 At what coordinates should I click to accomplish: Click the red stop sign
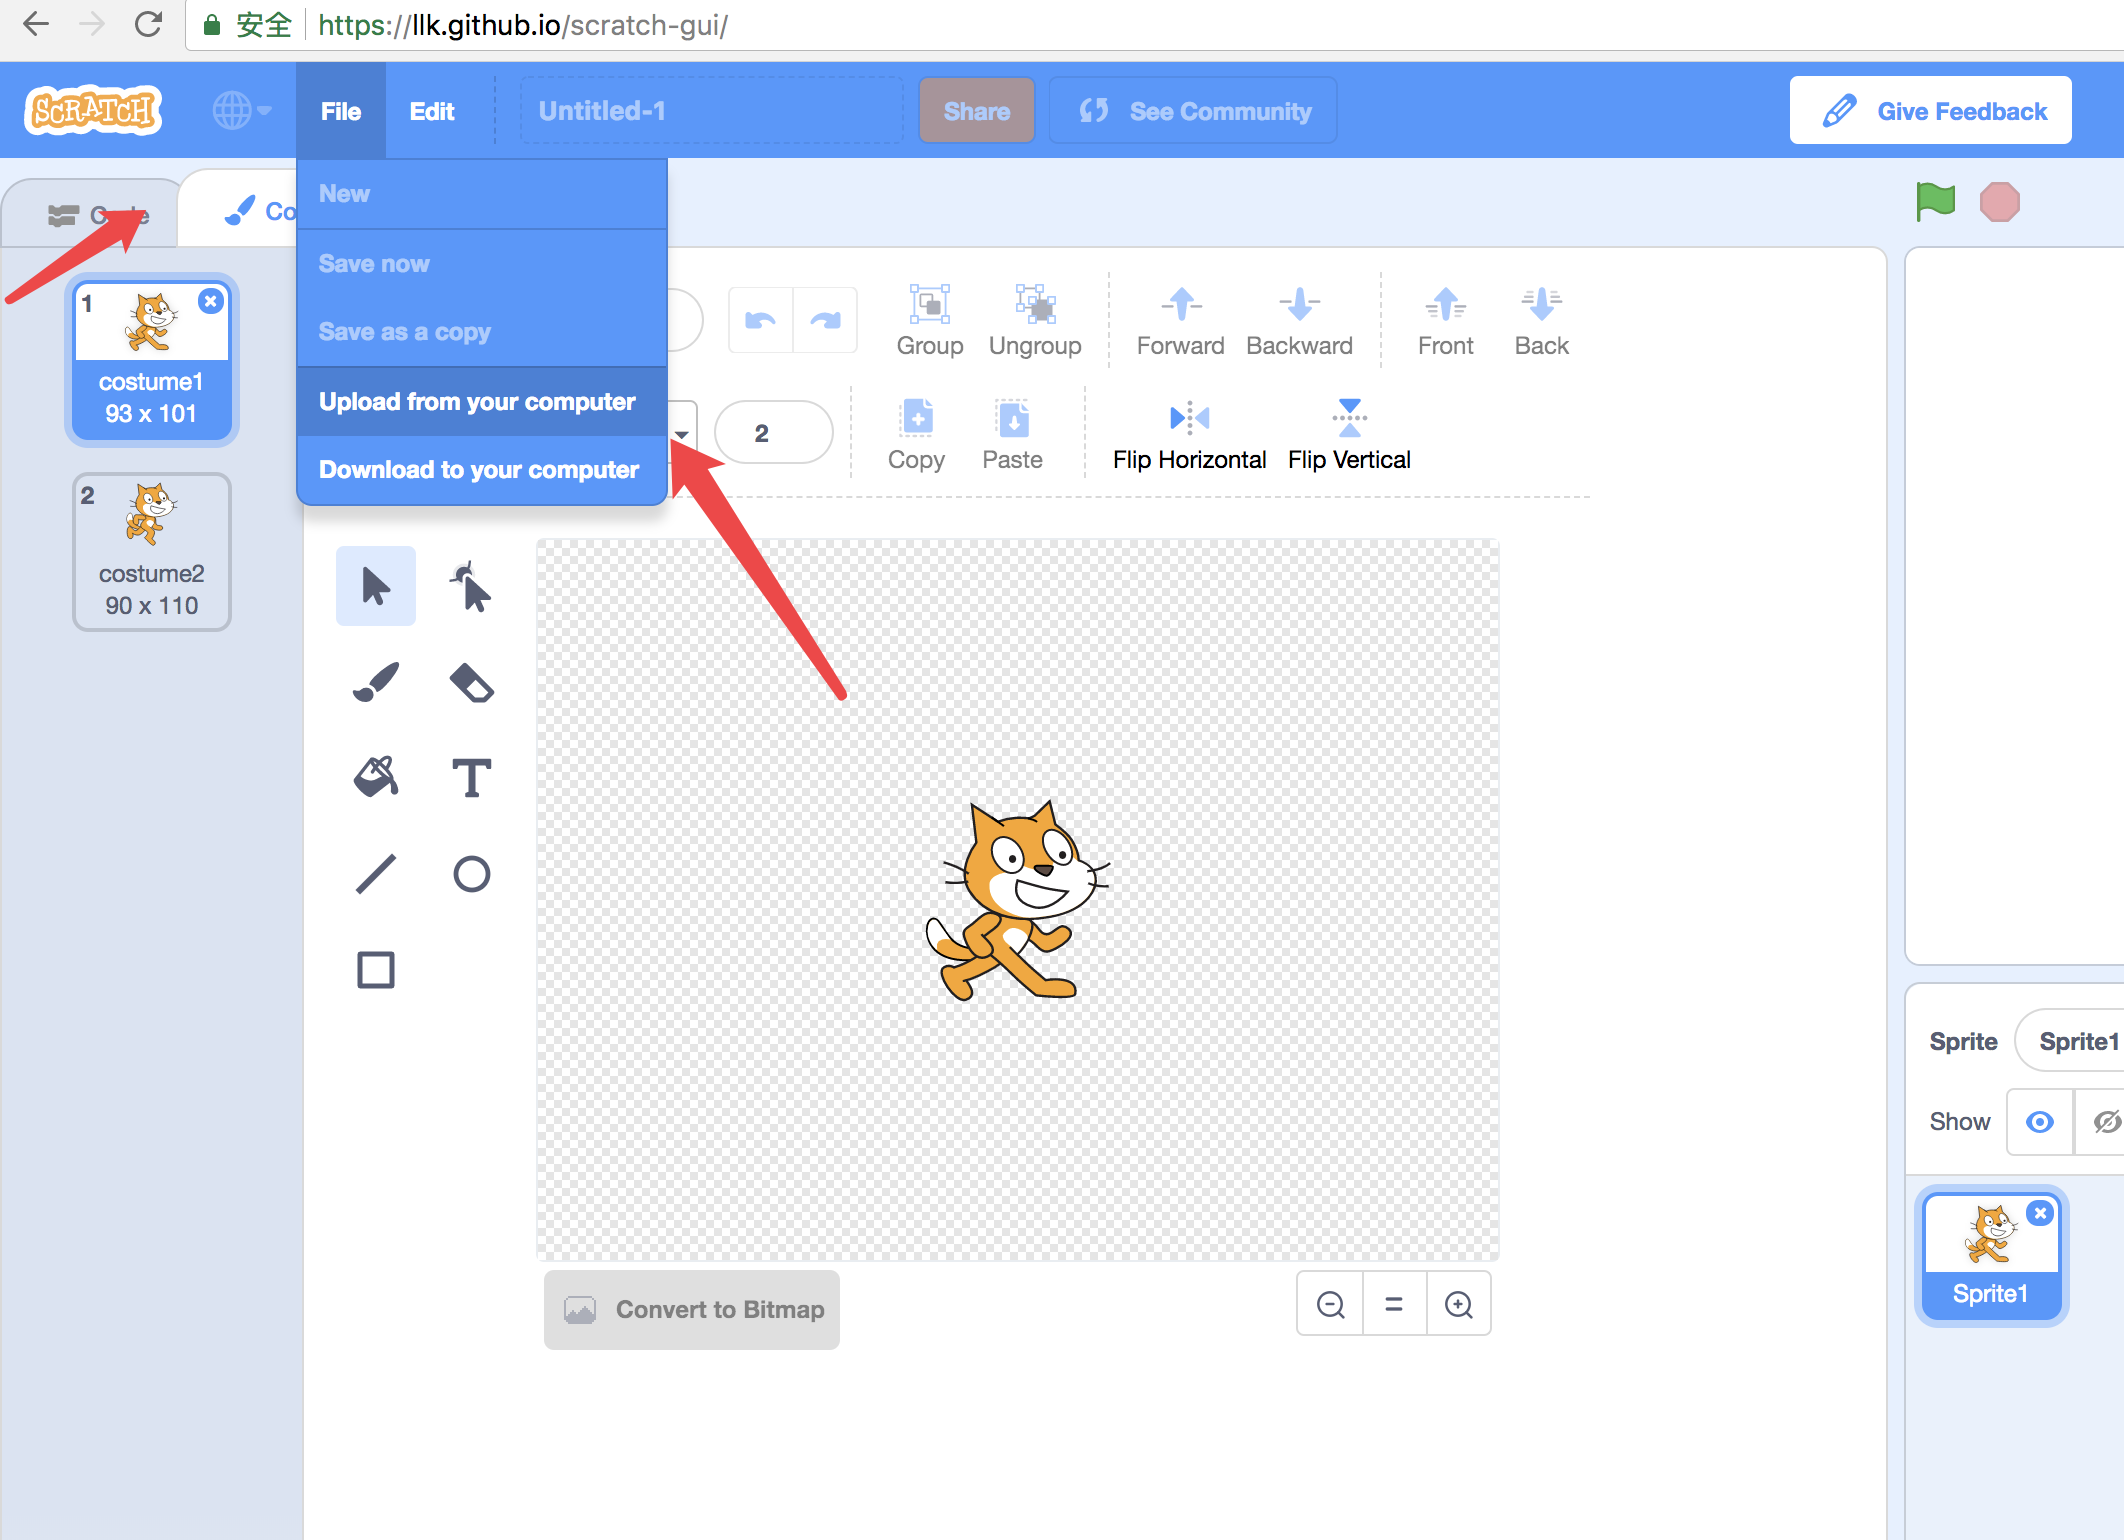coord(2000,202)
